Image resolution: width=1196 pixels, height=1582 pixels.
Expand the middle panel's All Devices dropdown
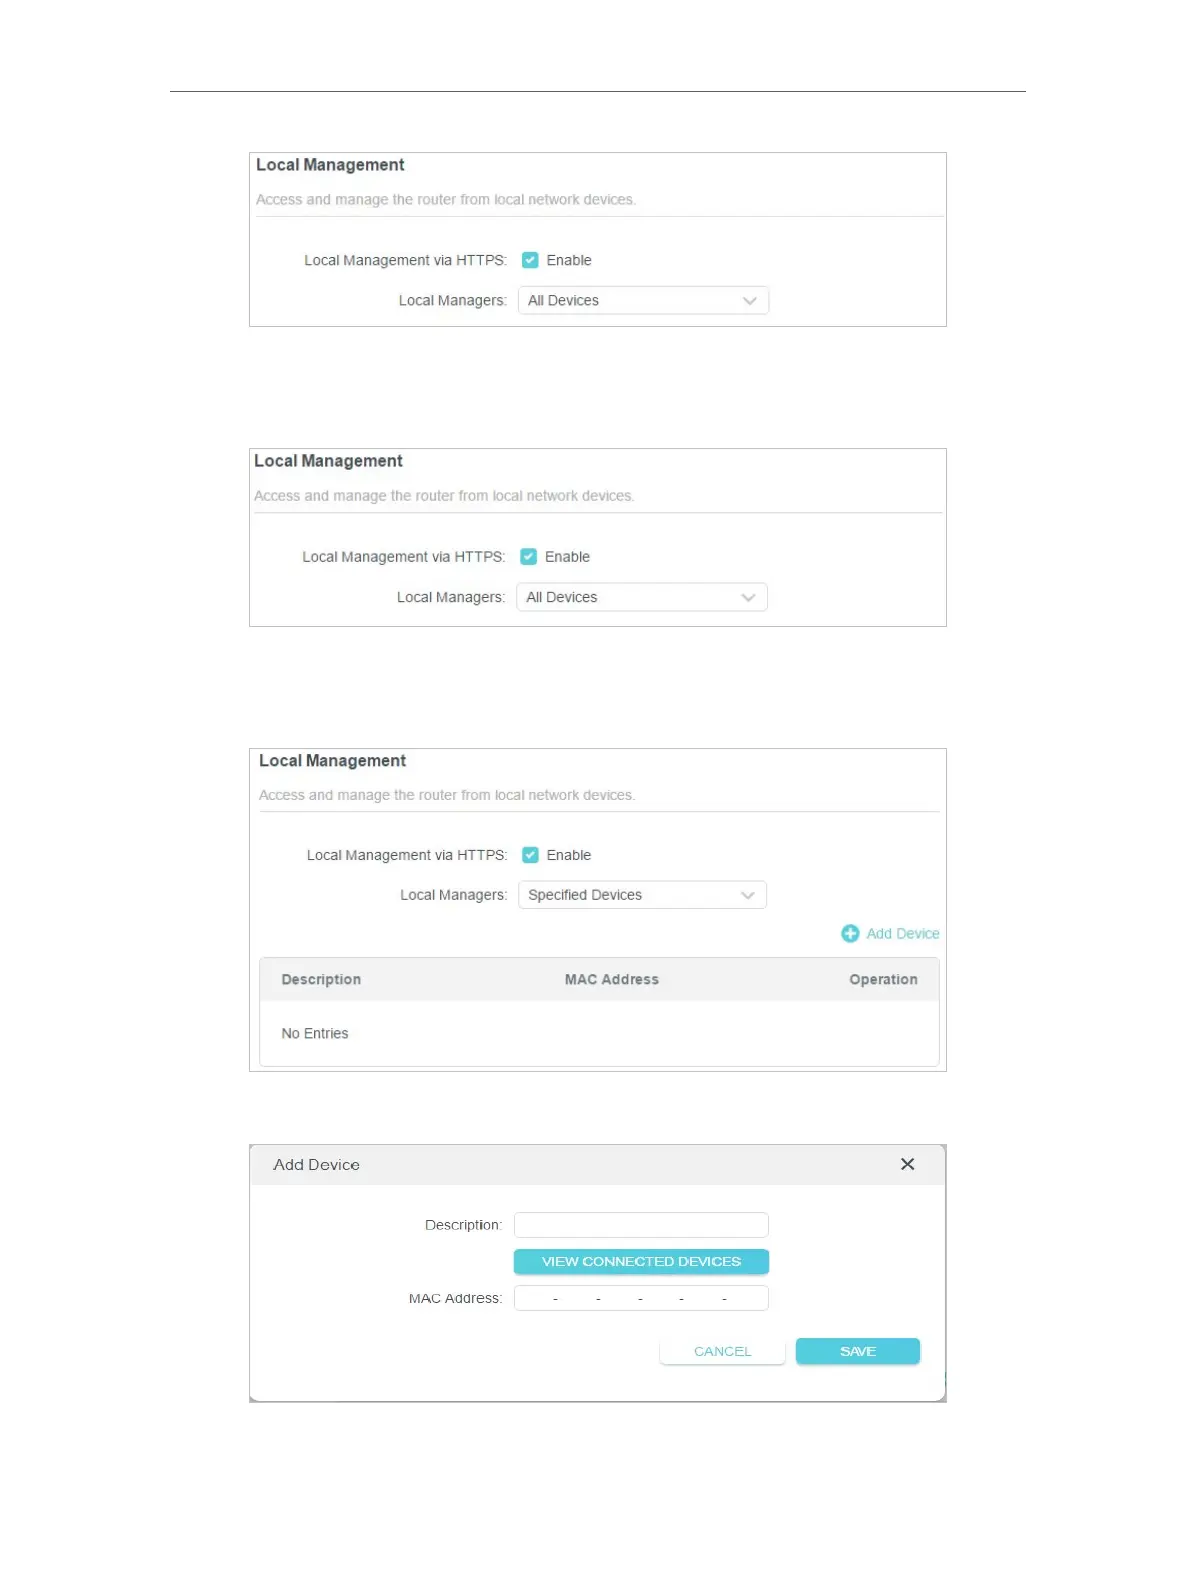coord(641,597)
